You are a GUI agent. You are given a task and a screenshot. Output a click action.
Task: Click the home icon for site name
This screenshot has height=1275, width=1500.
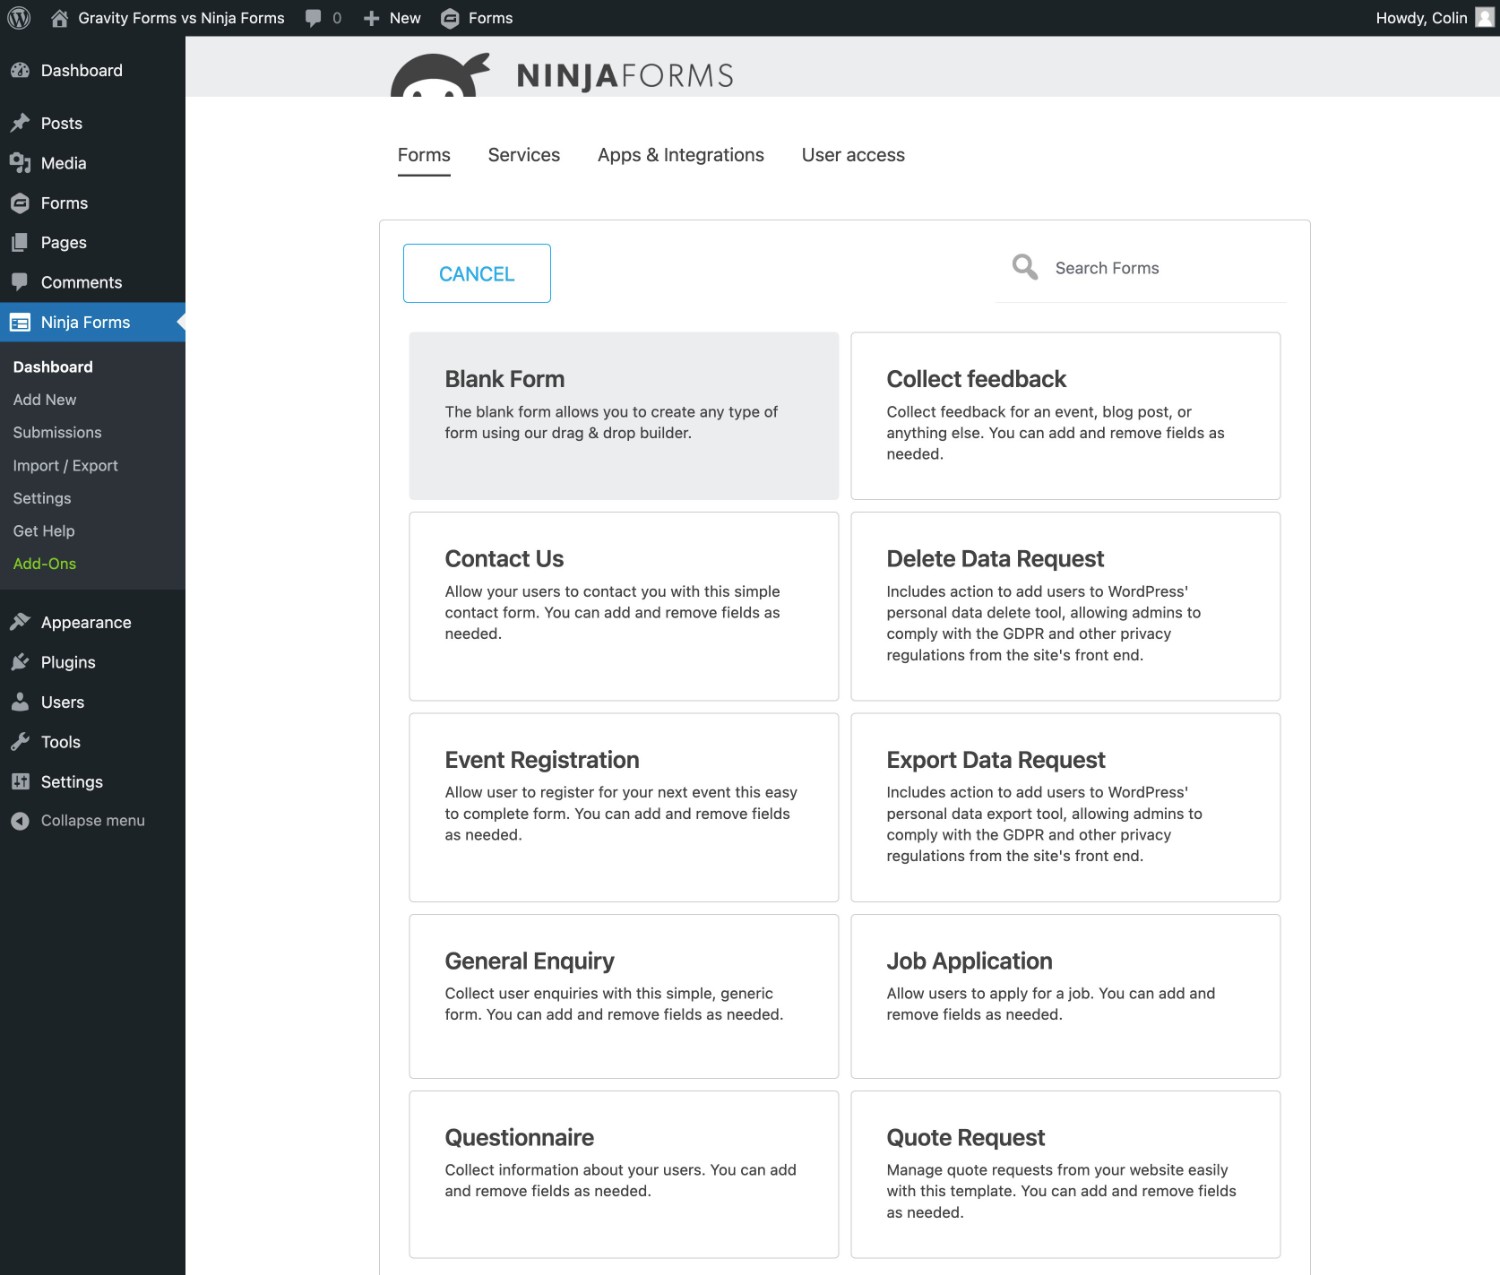tap(59, 18)
